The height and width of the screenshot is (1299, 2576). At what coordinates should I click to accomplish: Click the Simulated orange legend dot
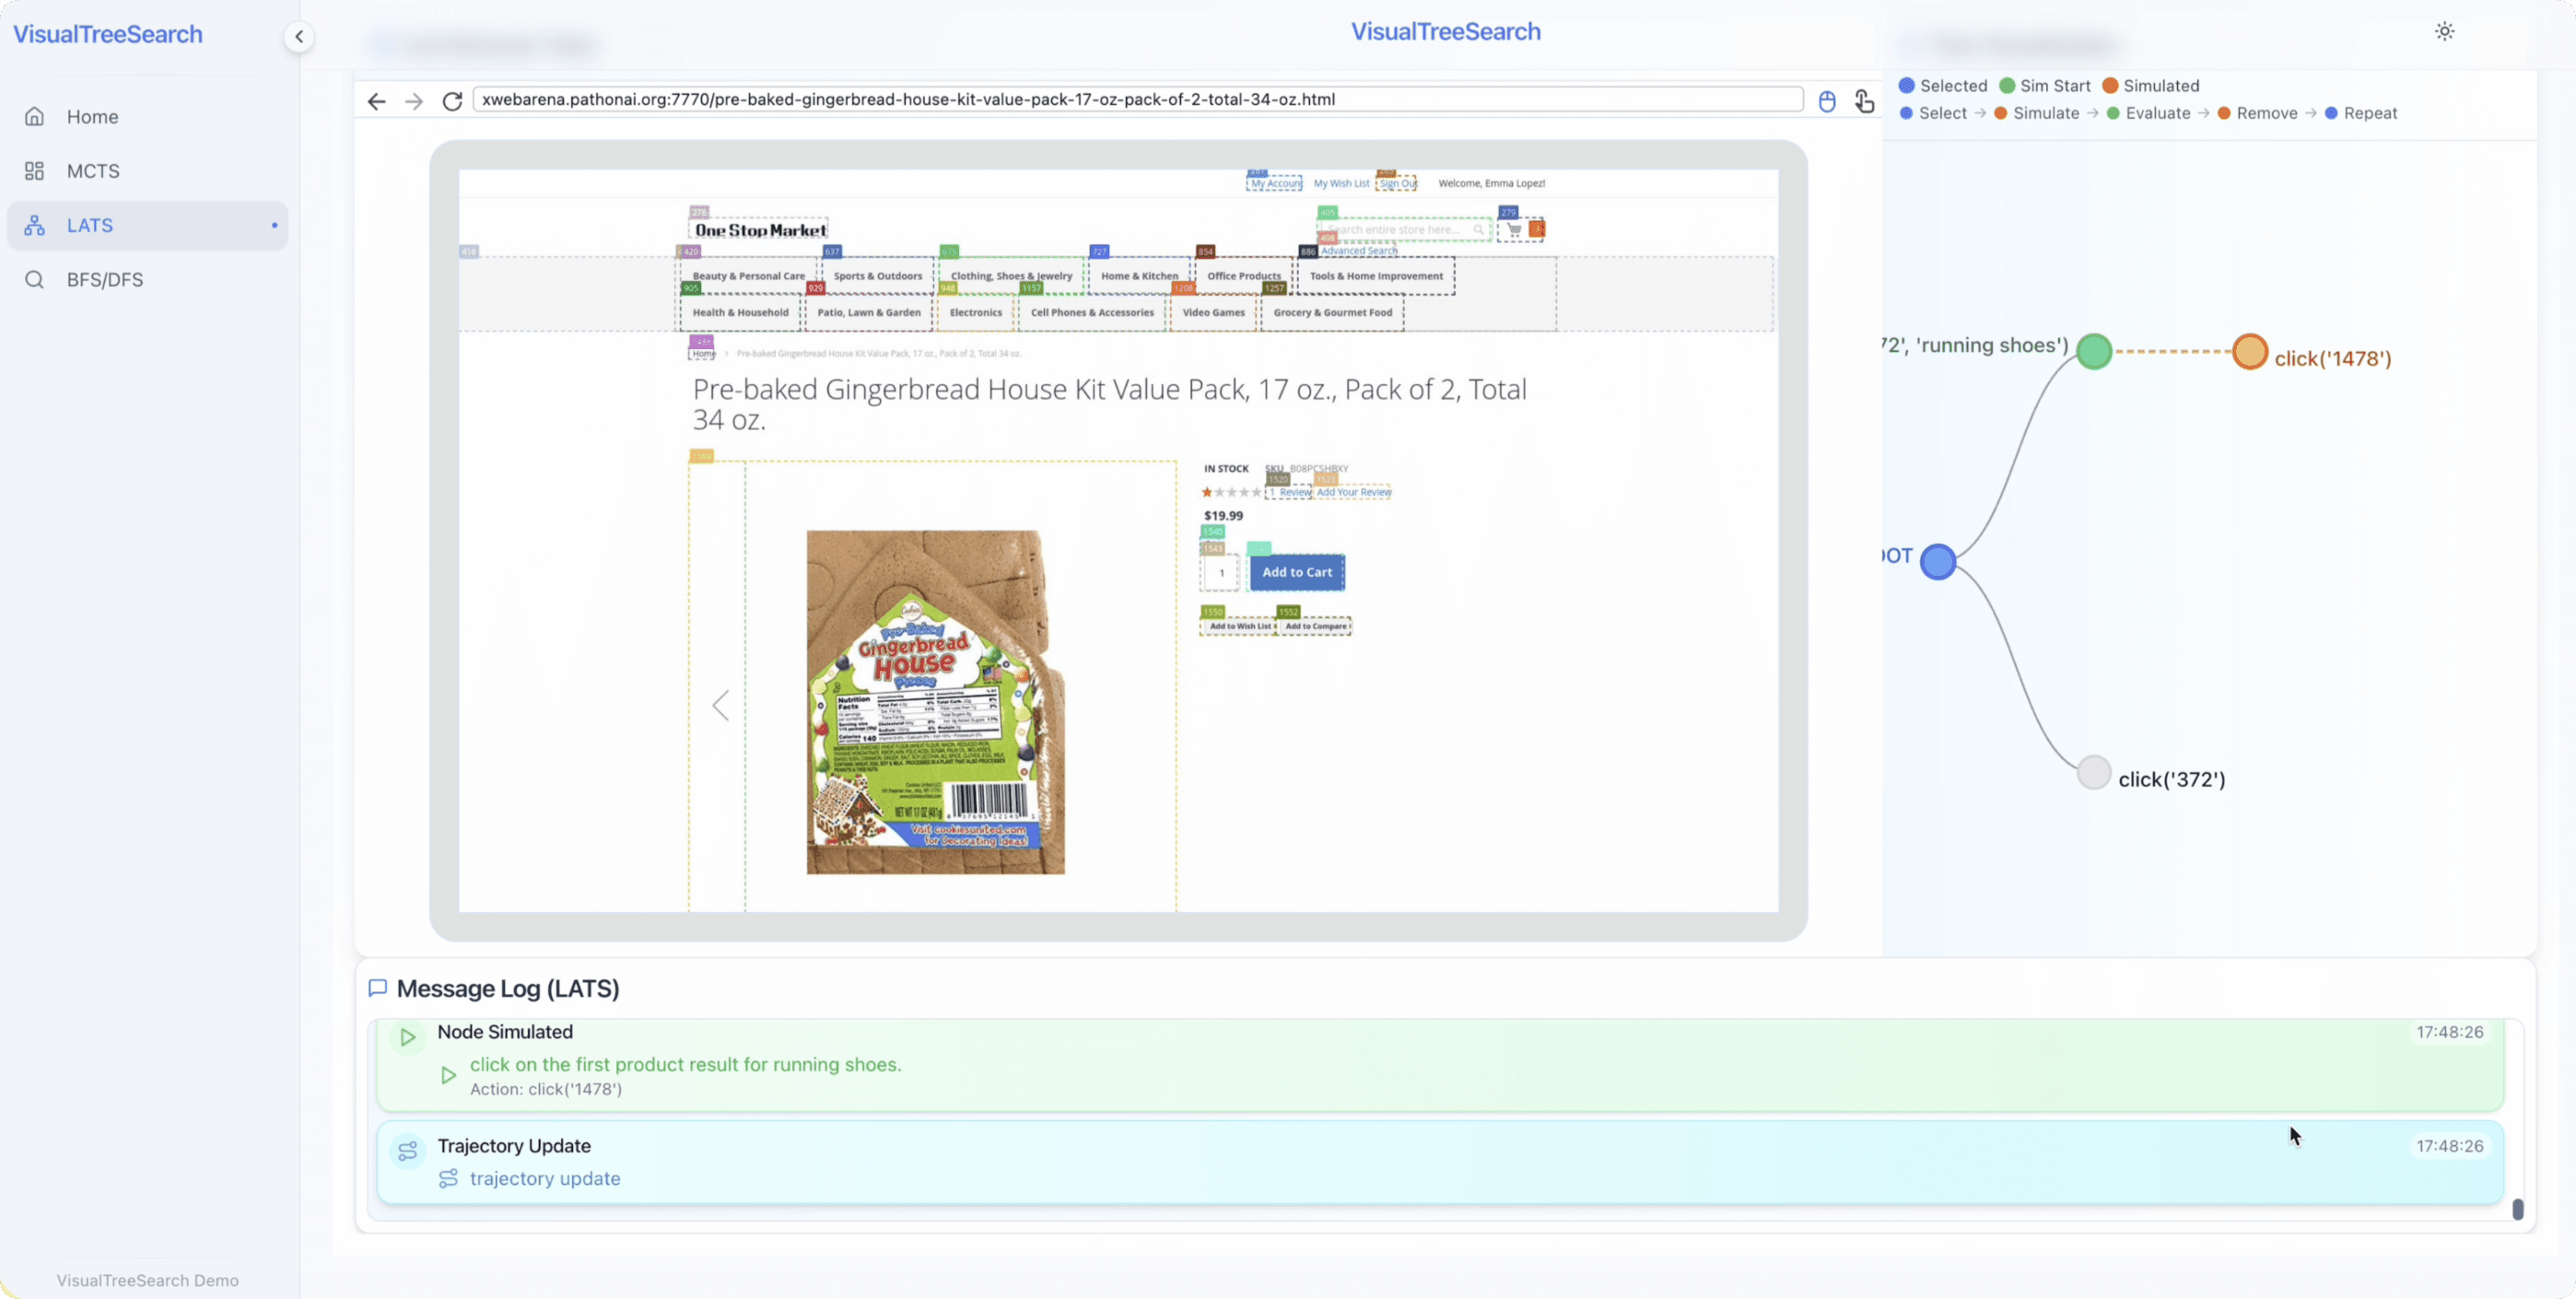click(x=2110, y=85)
